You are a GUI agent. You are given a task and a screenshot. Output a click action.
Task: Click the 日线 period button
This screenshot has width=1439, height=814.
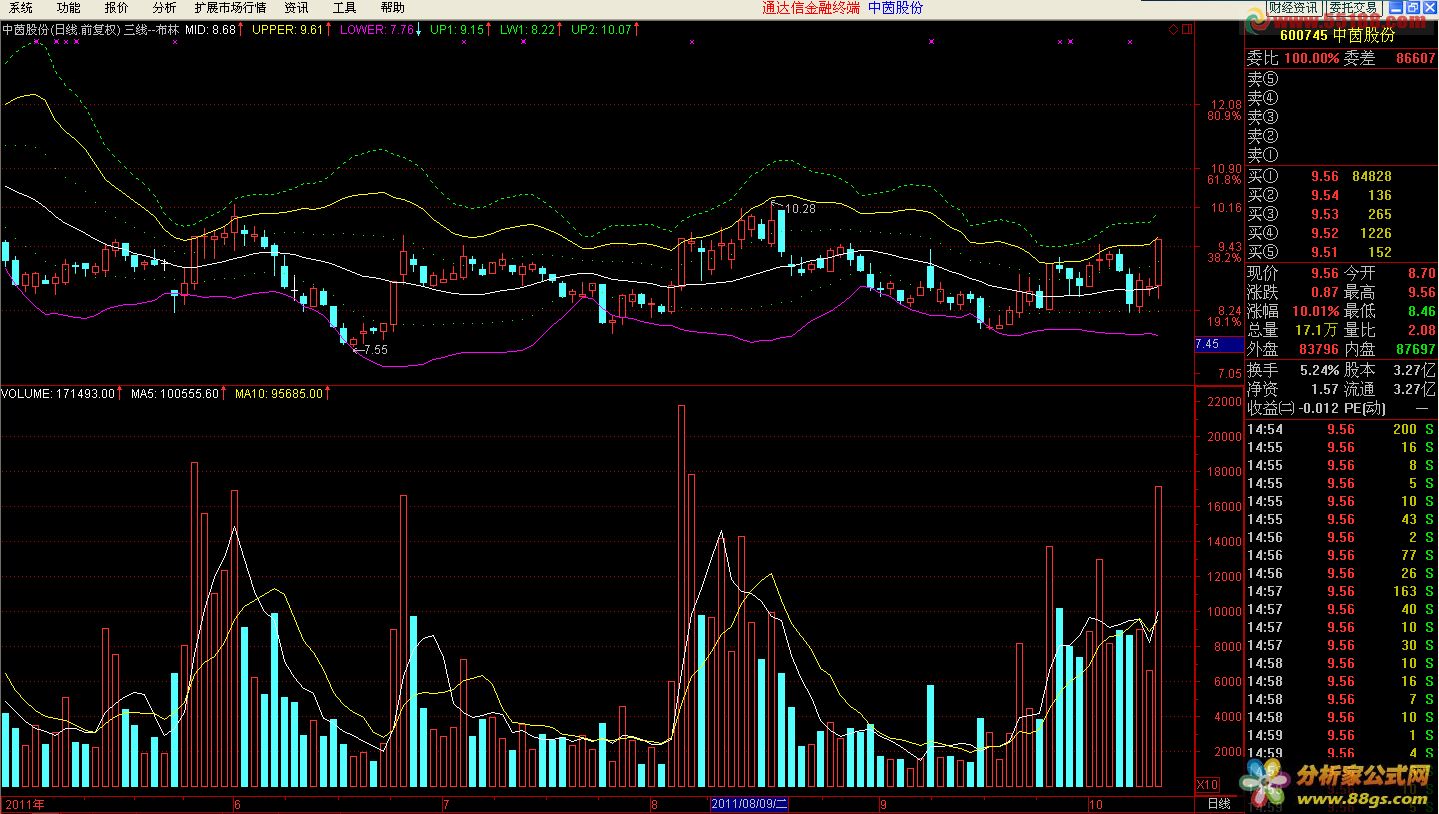tap(1218, 804)
